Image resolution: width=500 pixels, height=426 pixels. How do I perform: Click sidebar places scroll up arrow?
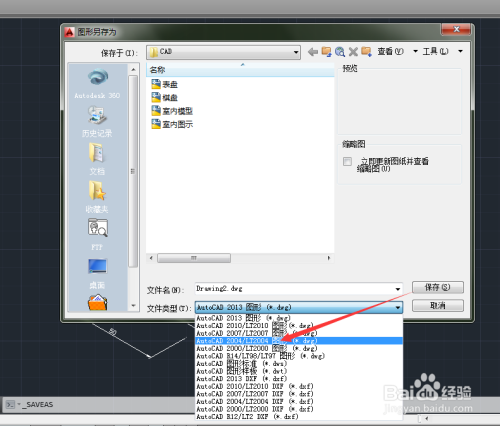[x=133, y=69]
